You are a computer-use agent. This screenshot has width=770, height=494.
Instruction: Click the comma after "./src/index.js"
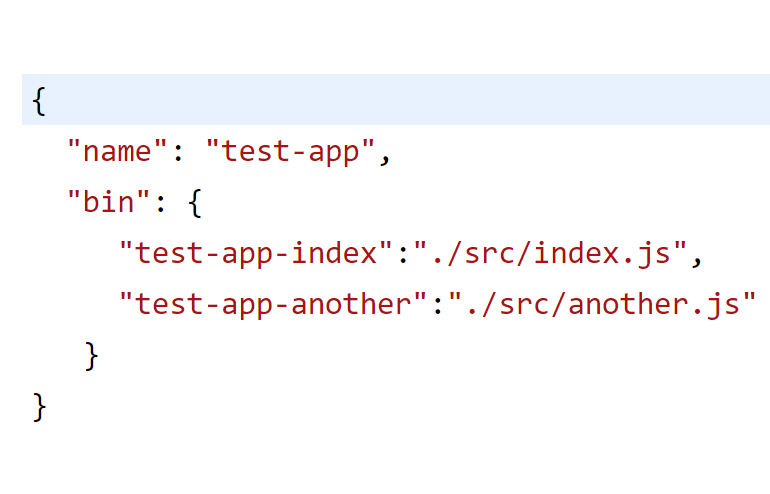696,257
